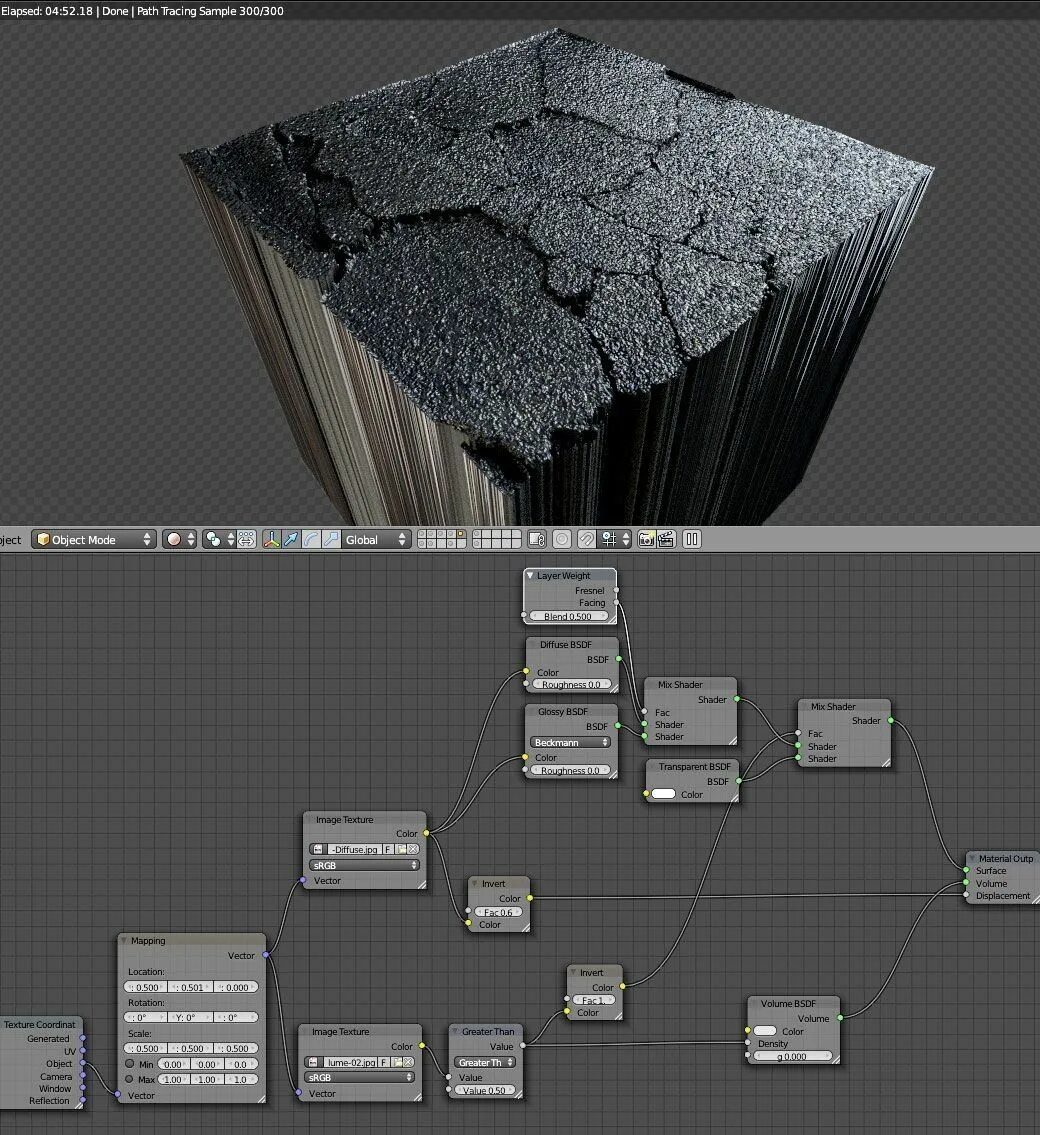Click the OpenGL render camera icon

tap(647, 539)
